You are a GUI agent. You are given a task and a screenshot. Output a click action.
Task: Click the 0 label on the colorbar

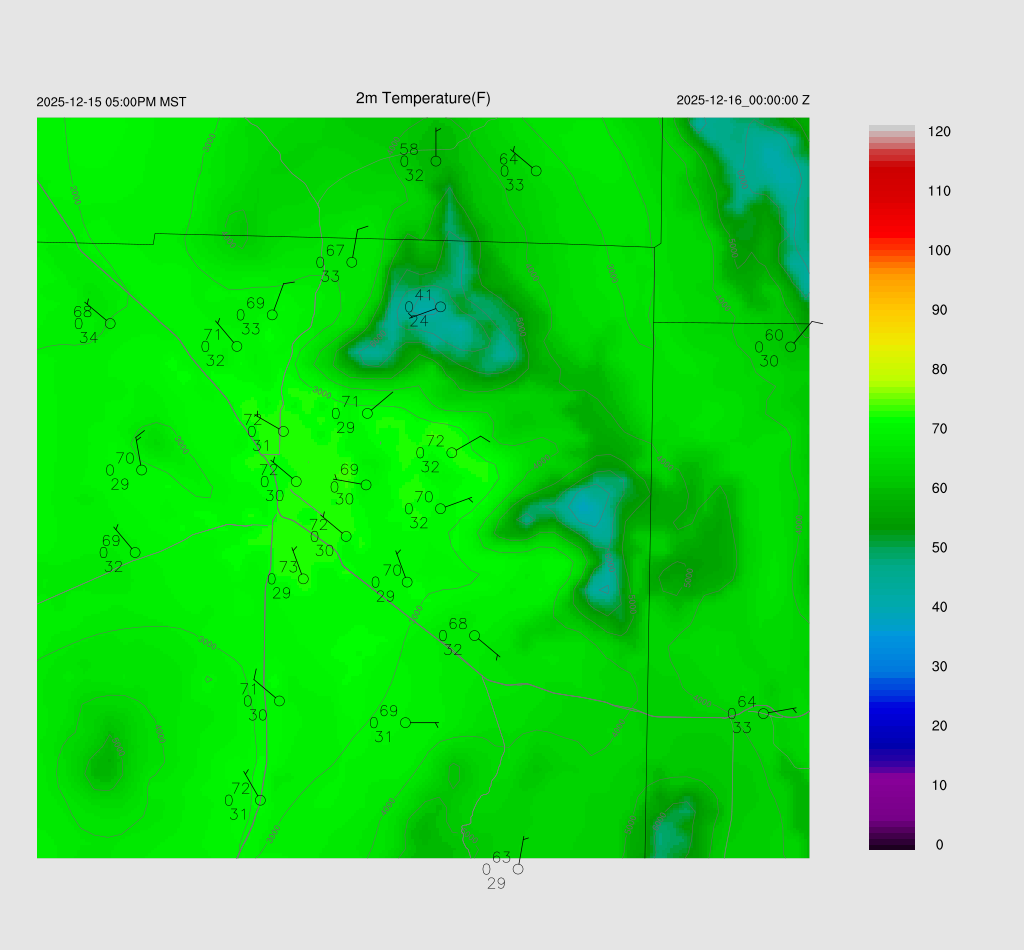tap(938, 845)
